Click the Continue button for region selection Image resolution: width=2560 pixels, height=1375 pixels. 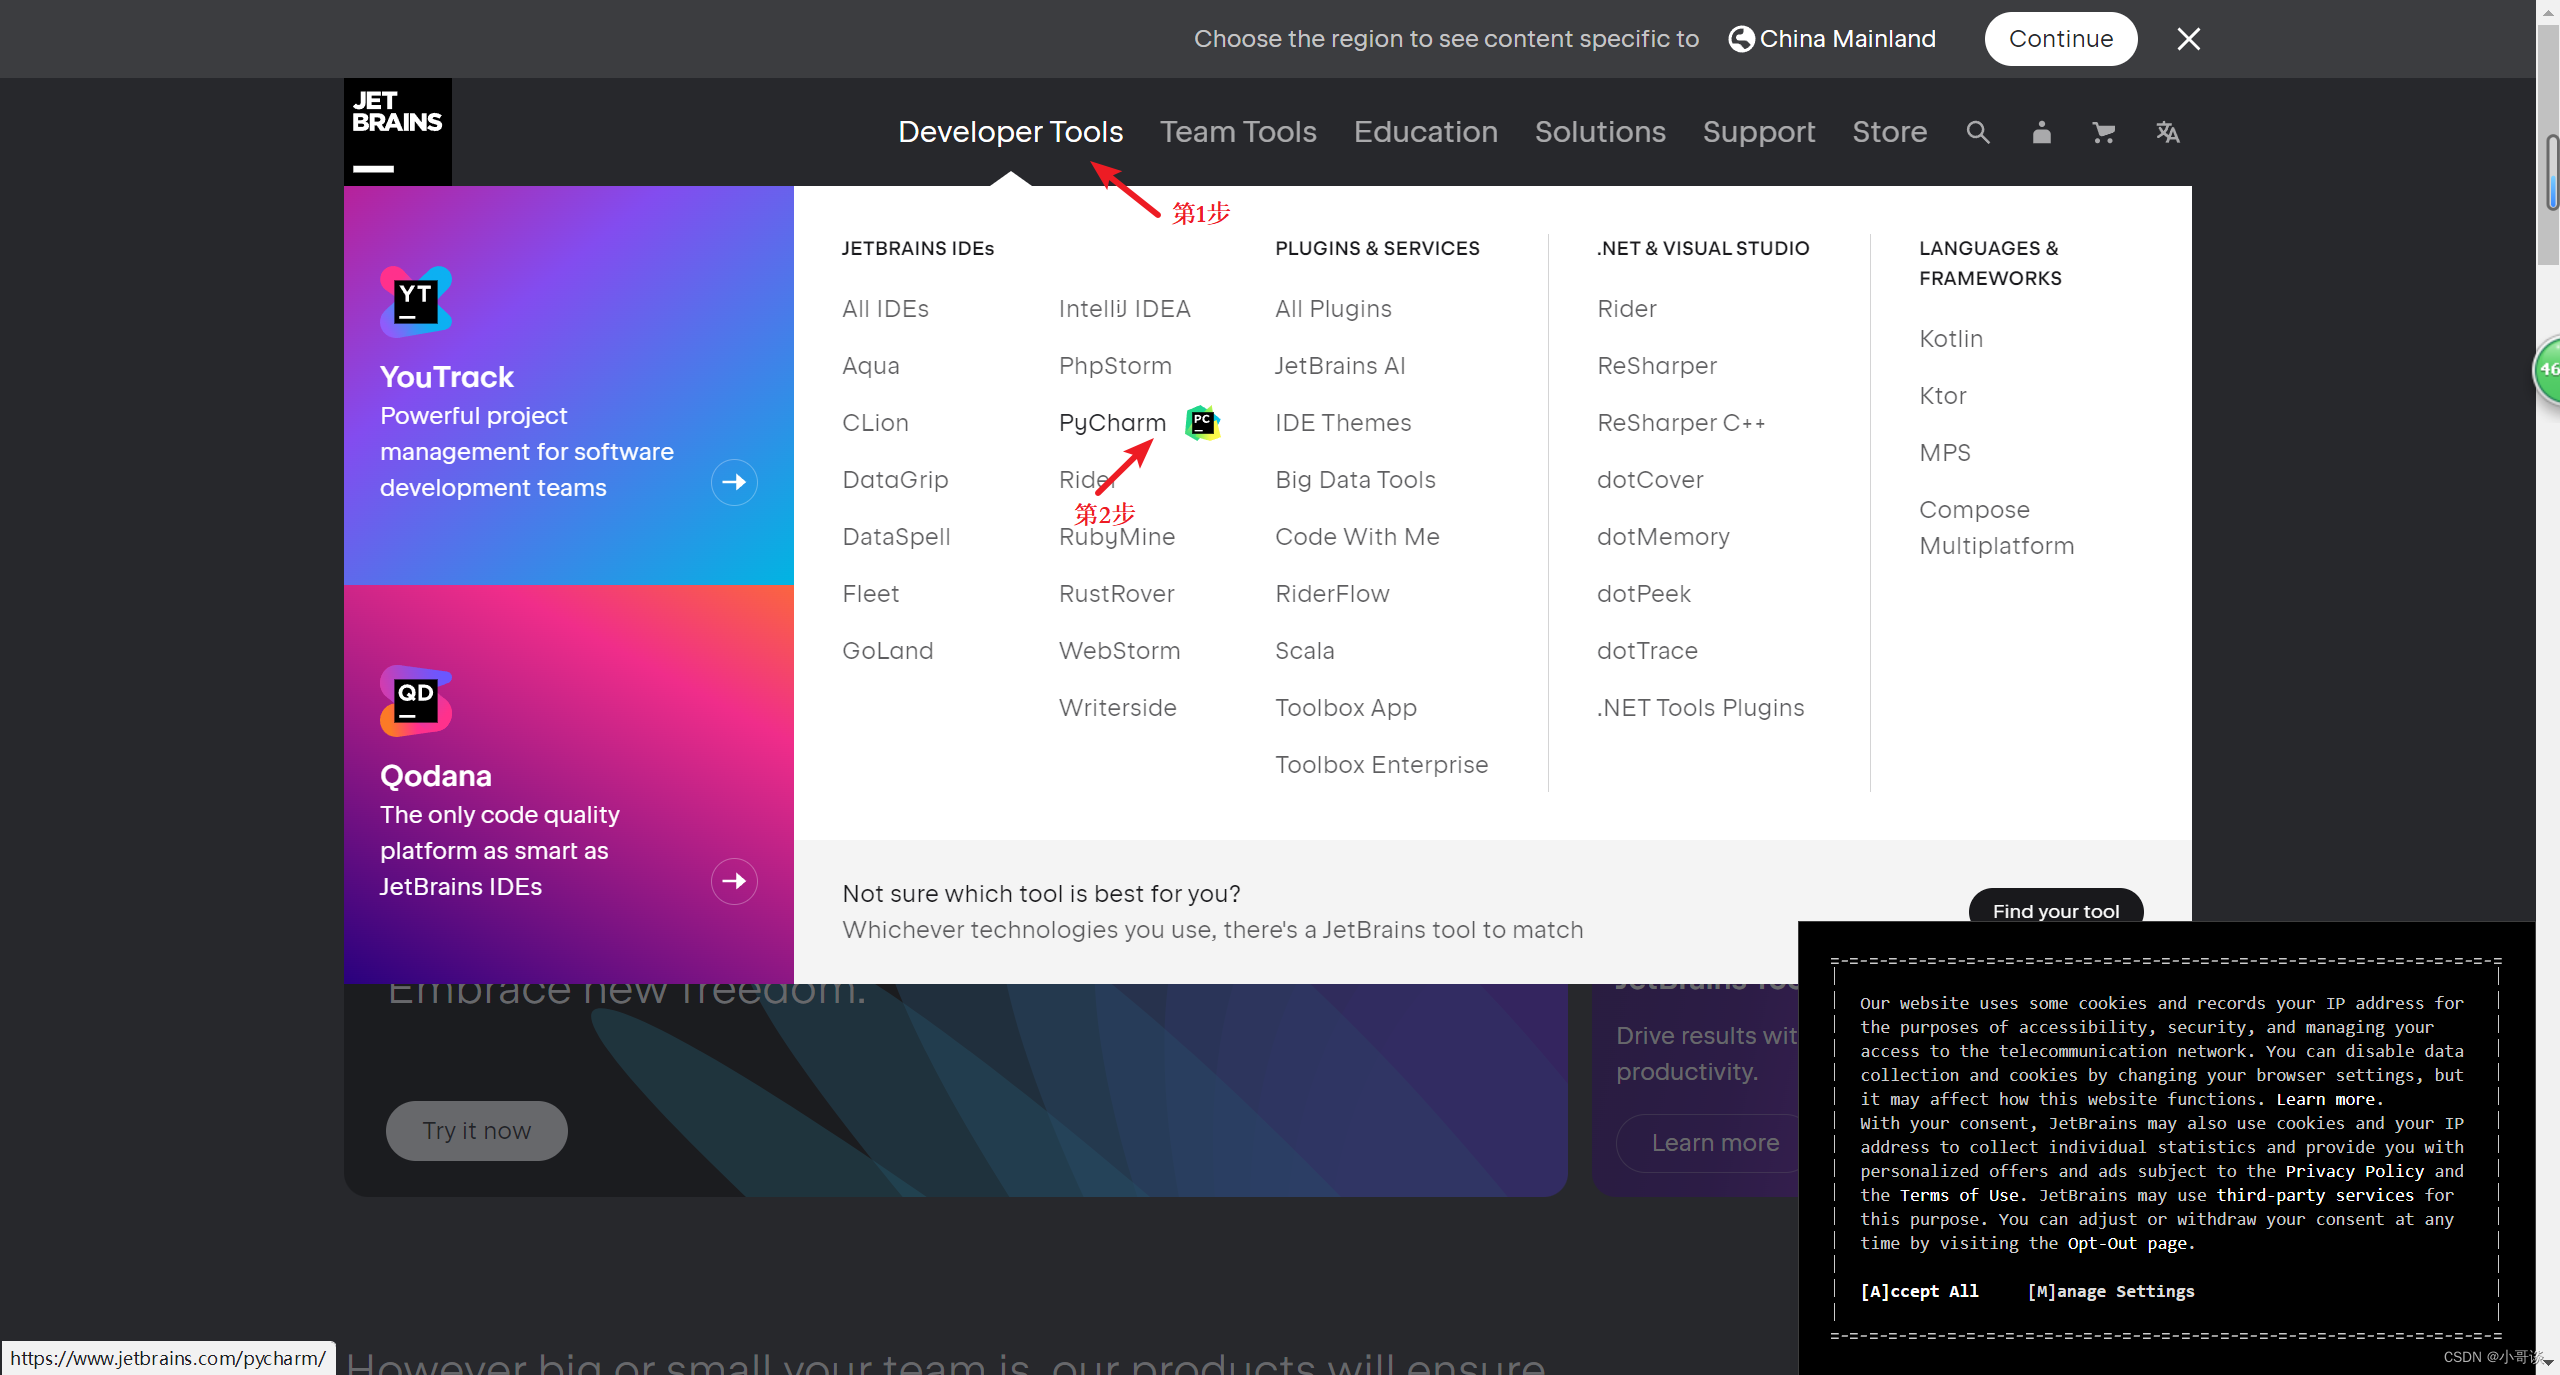(2061, 39)
